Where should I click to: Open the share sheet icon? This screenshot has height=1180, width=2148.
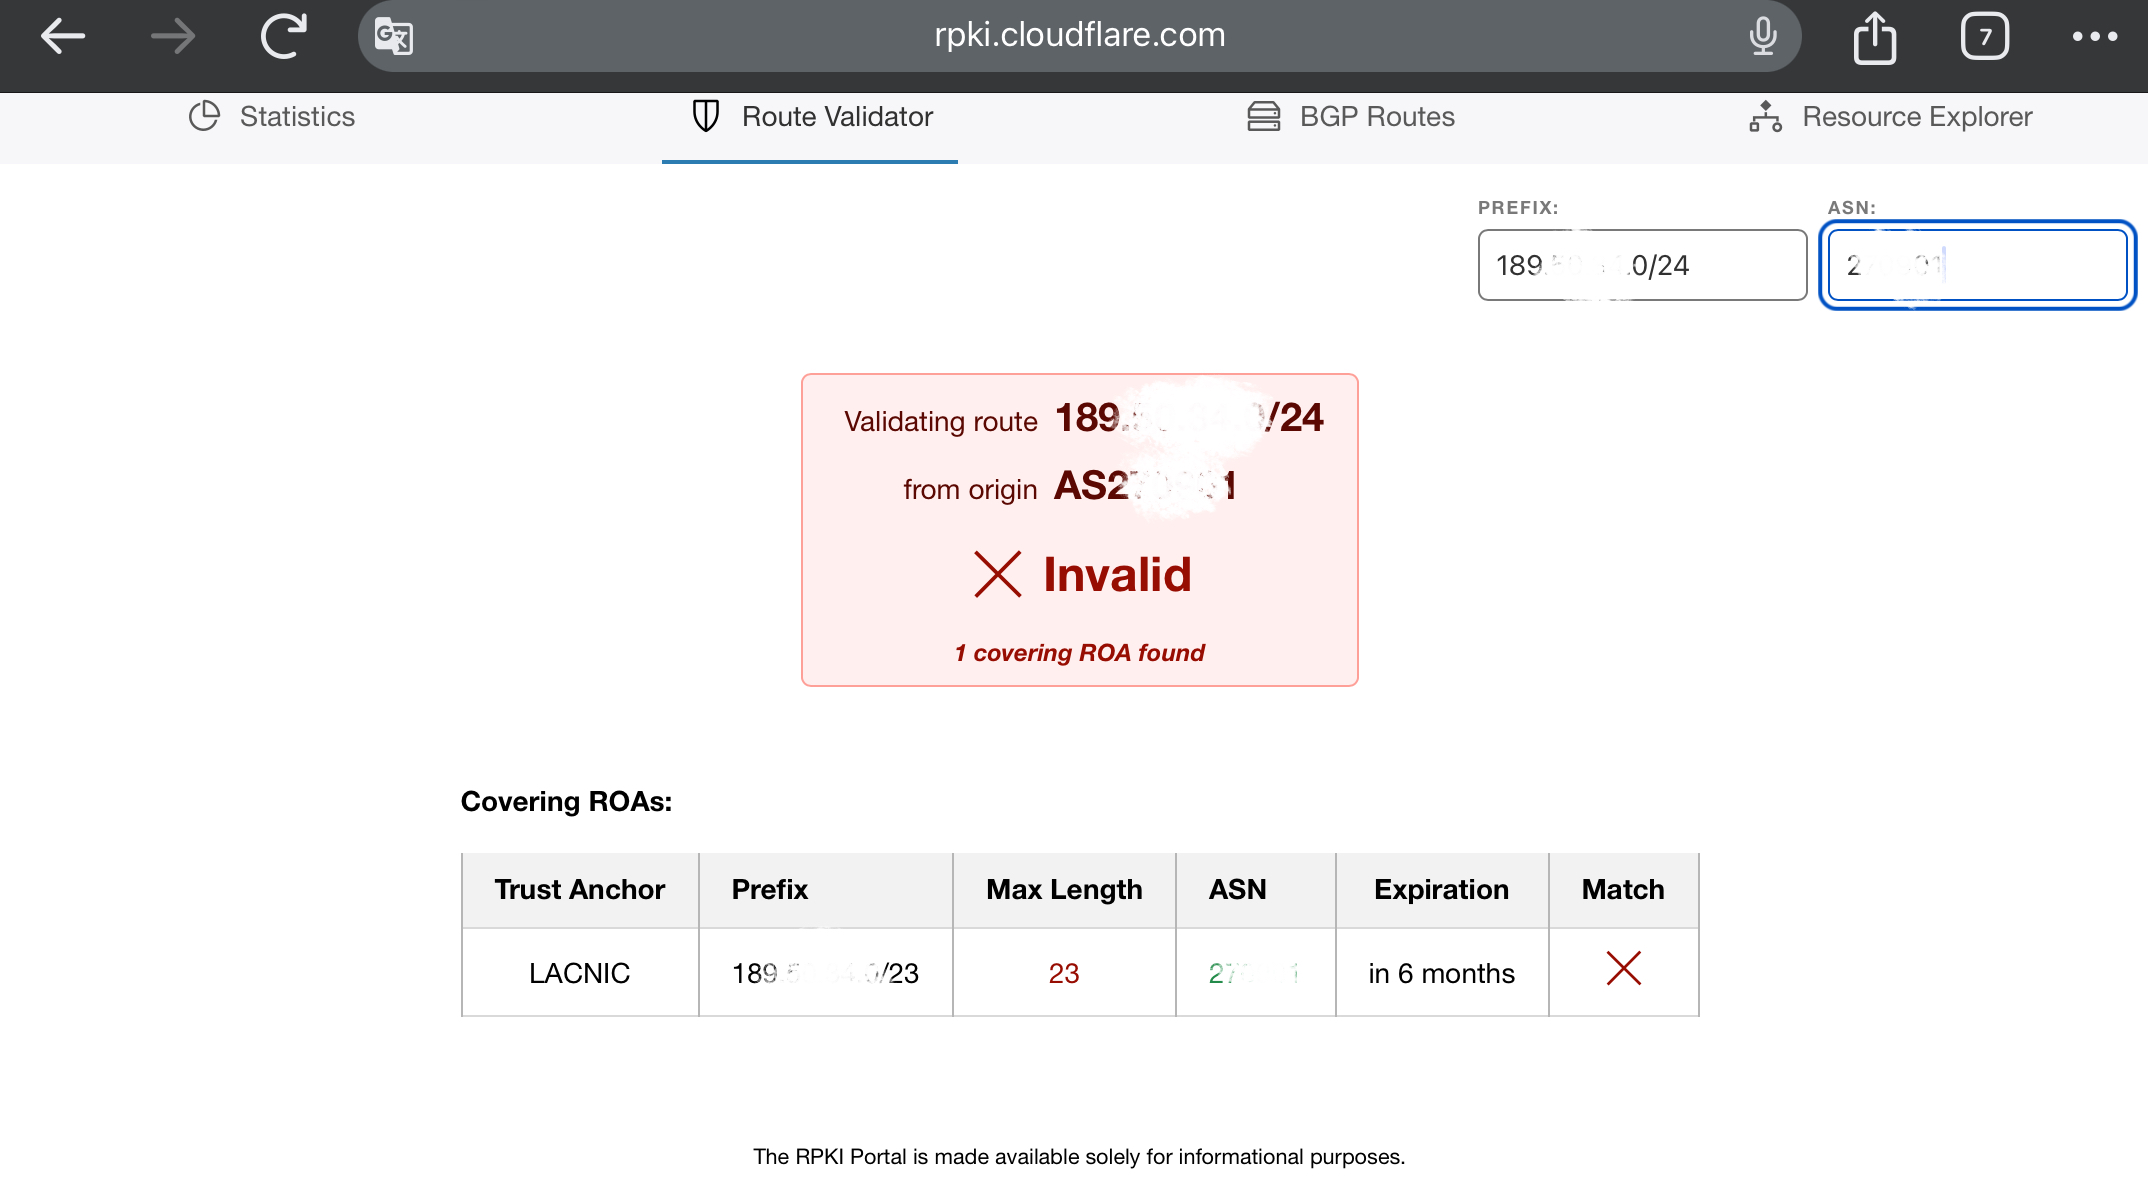point(1874,38)
